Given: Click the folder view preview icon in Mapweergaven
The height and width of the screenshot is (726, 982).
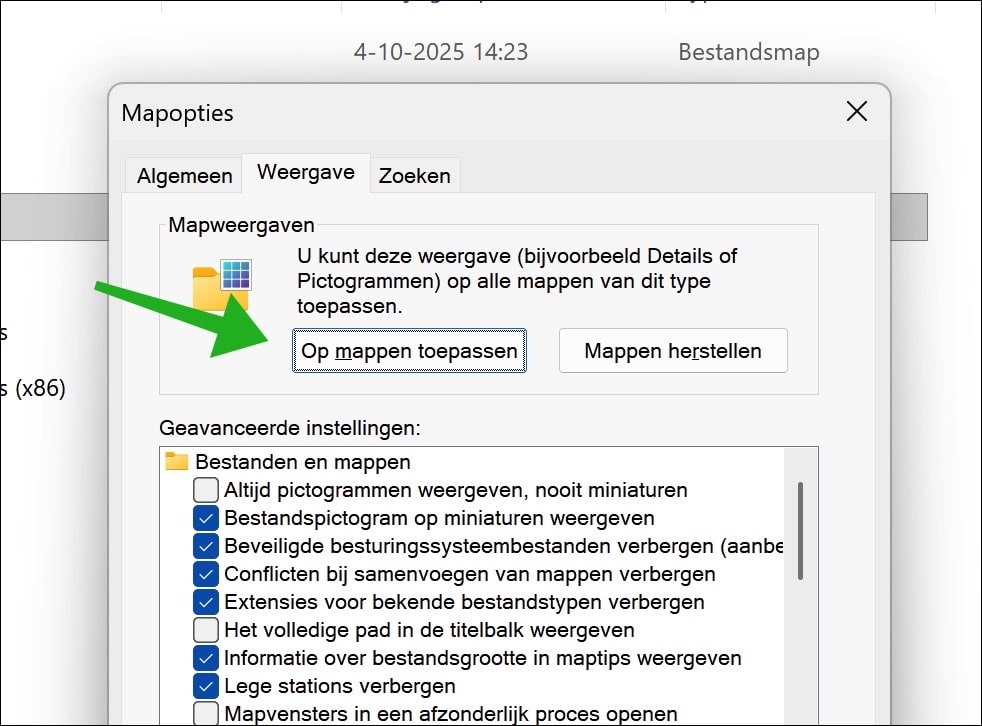Looking at the screenshot, I should tap(220, 279).
